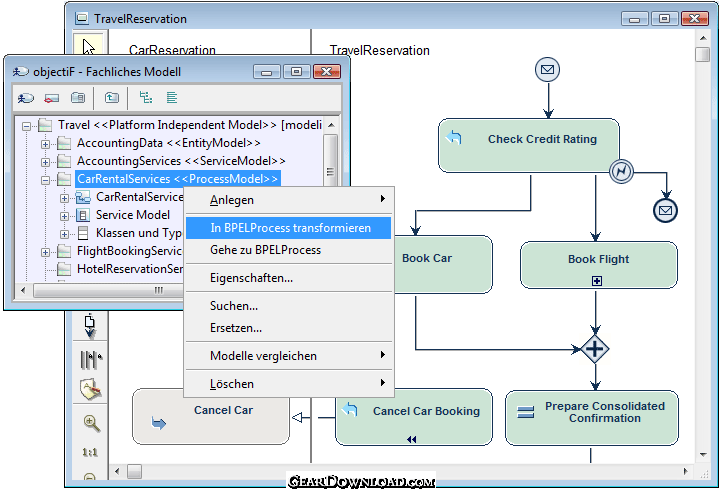Image resolution: width=722 pixels, height=490 pixels.
Task: Open the Anlegen submenu
Action: [289, 200]
